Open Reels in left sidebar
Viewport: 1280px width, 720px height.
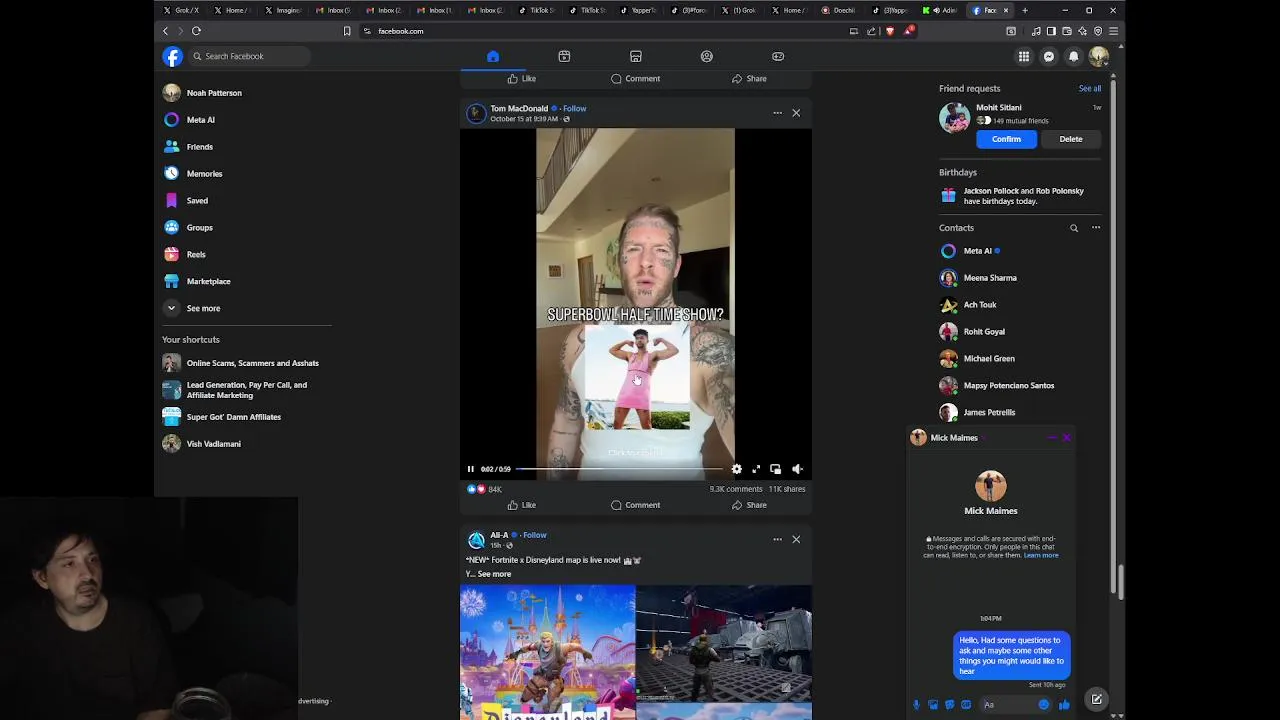click(196, 255)
